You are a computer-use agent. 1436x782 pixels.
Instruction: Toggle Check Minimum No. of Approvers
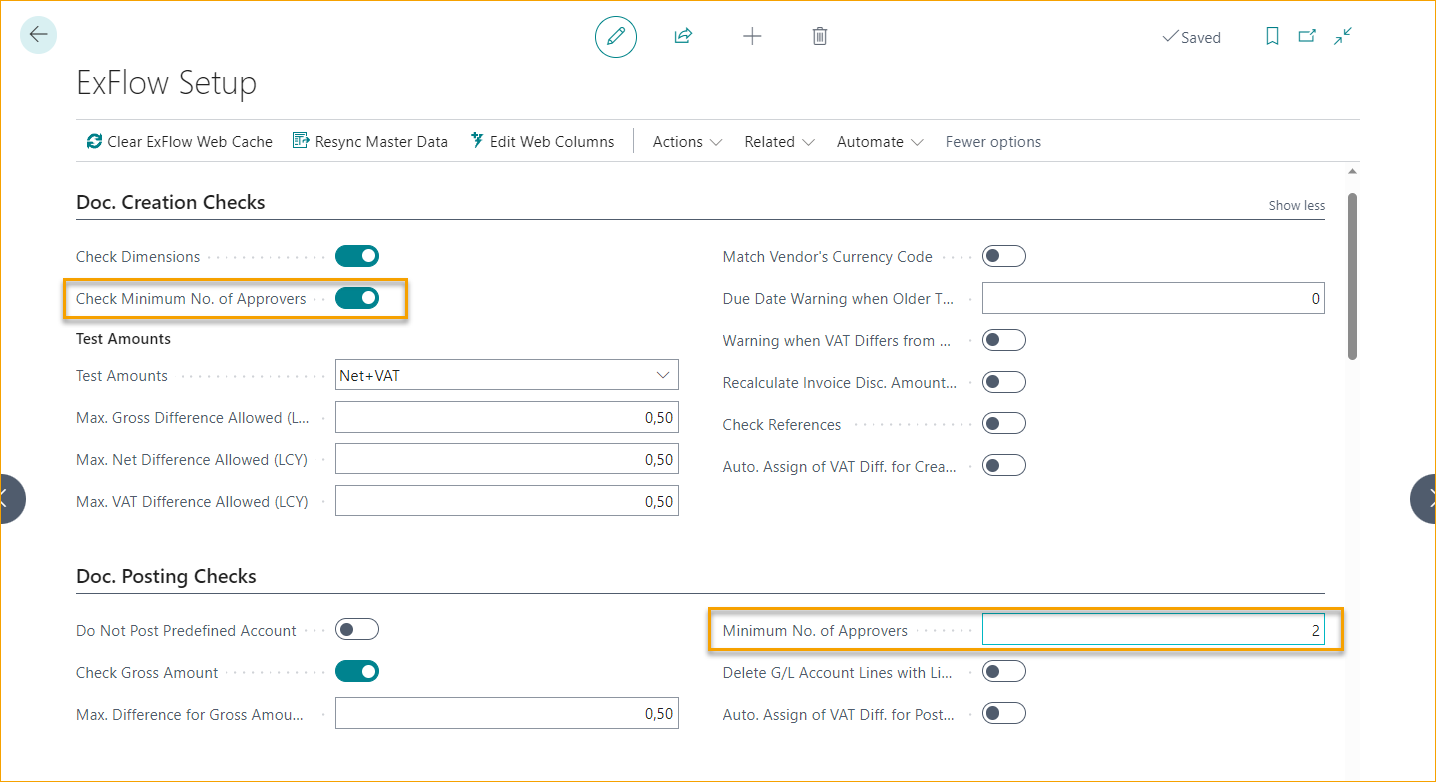(x=357, y=298)
